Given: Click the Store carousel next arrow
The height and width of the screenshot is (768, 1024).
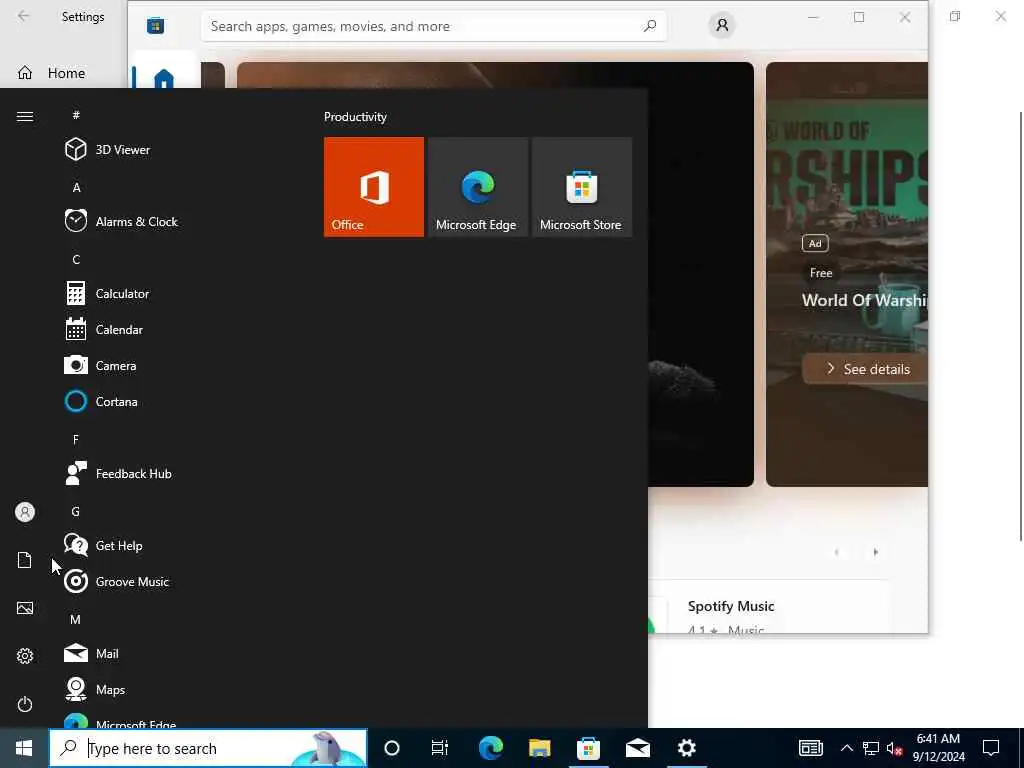Looking at the screenshot, I should [876, 552].
